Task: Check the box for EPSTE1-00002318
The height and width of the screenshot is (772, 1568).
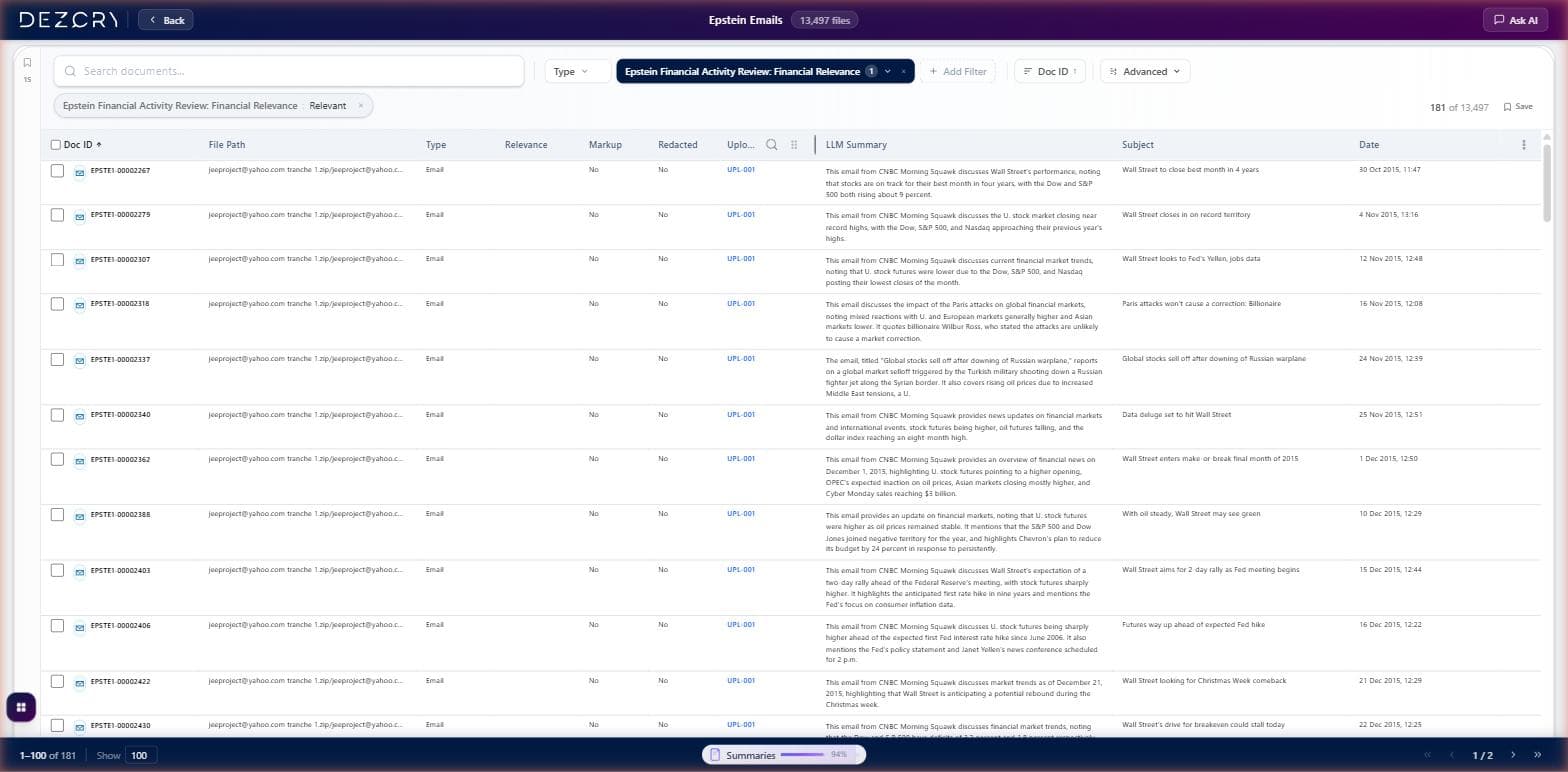Action: 57,304
